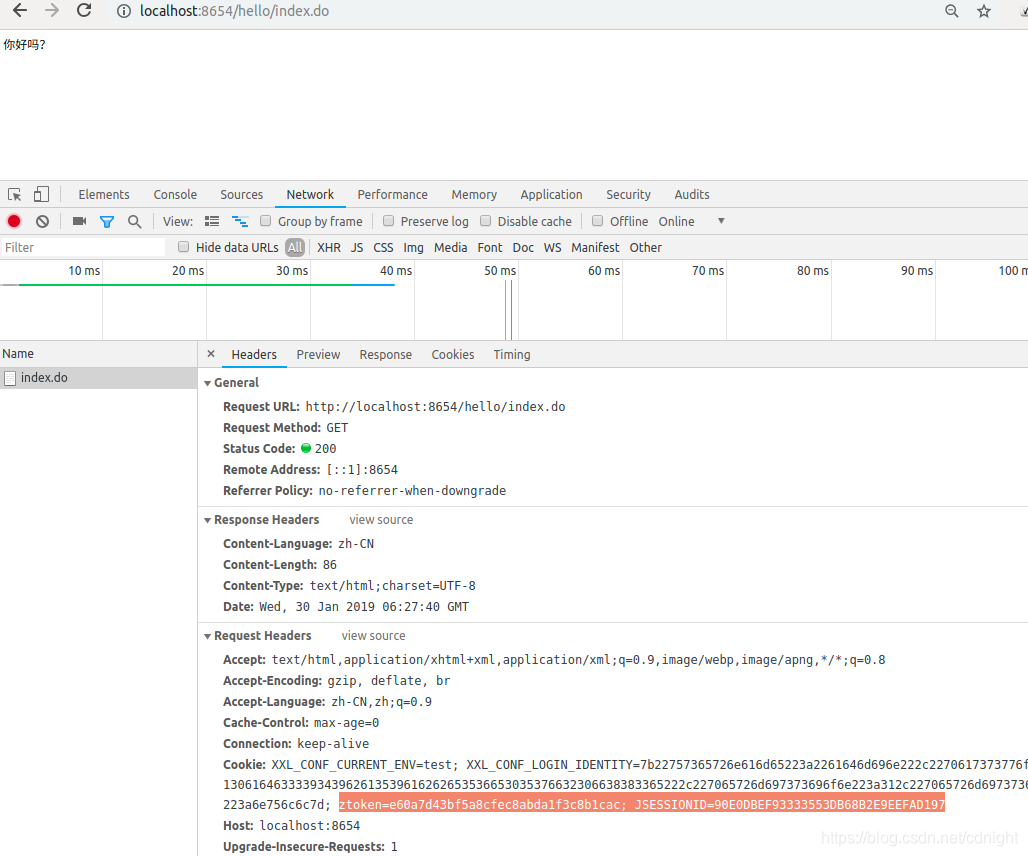Screen dimensions: 1028x856
Task: Open the Timing detail tab
Action: [511, 355]
